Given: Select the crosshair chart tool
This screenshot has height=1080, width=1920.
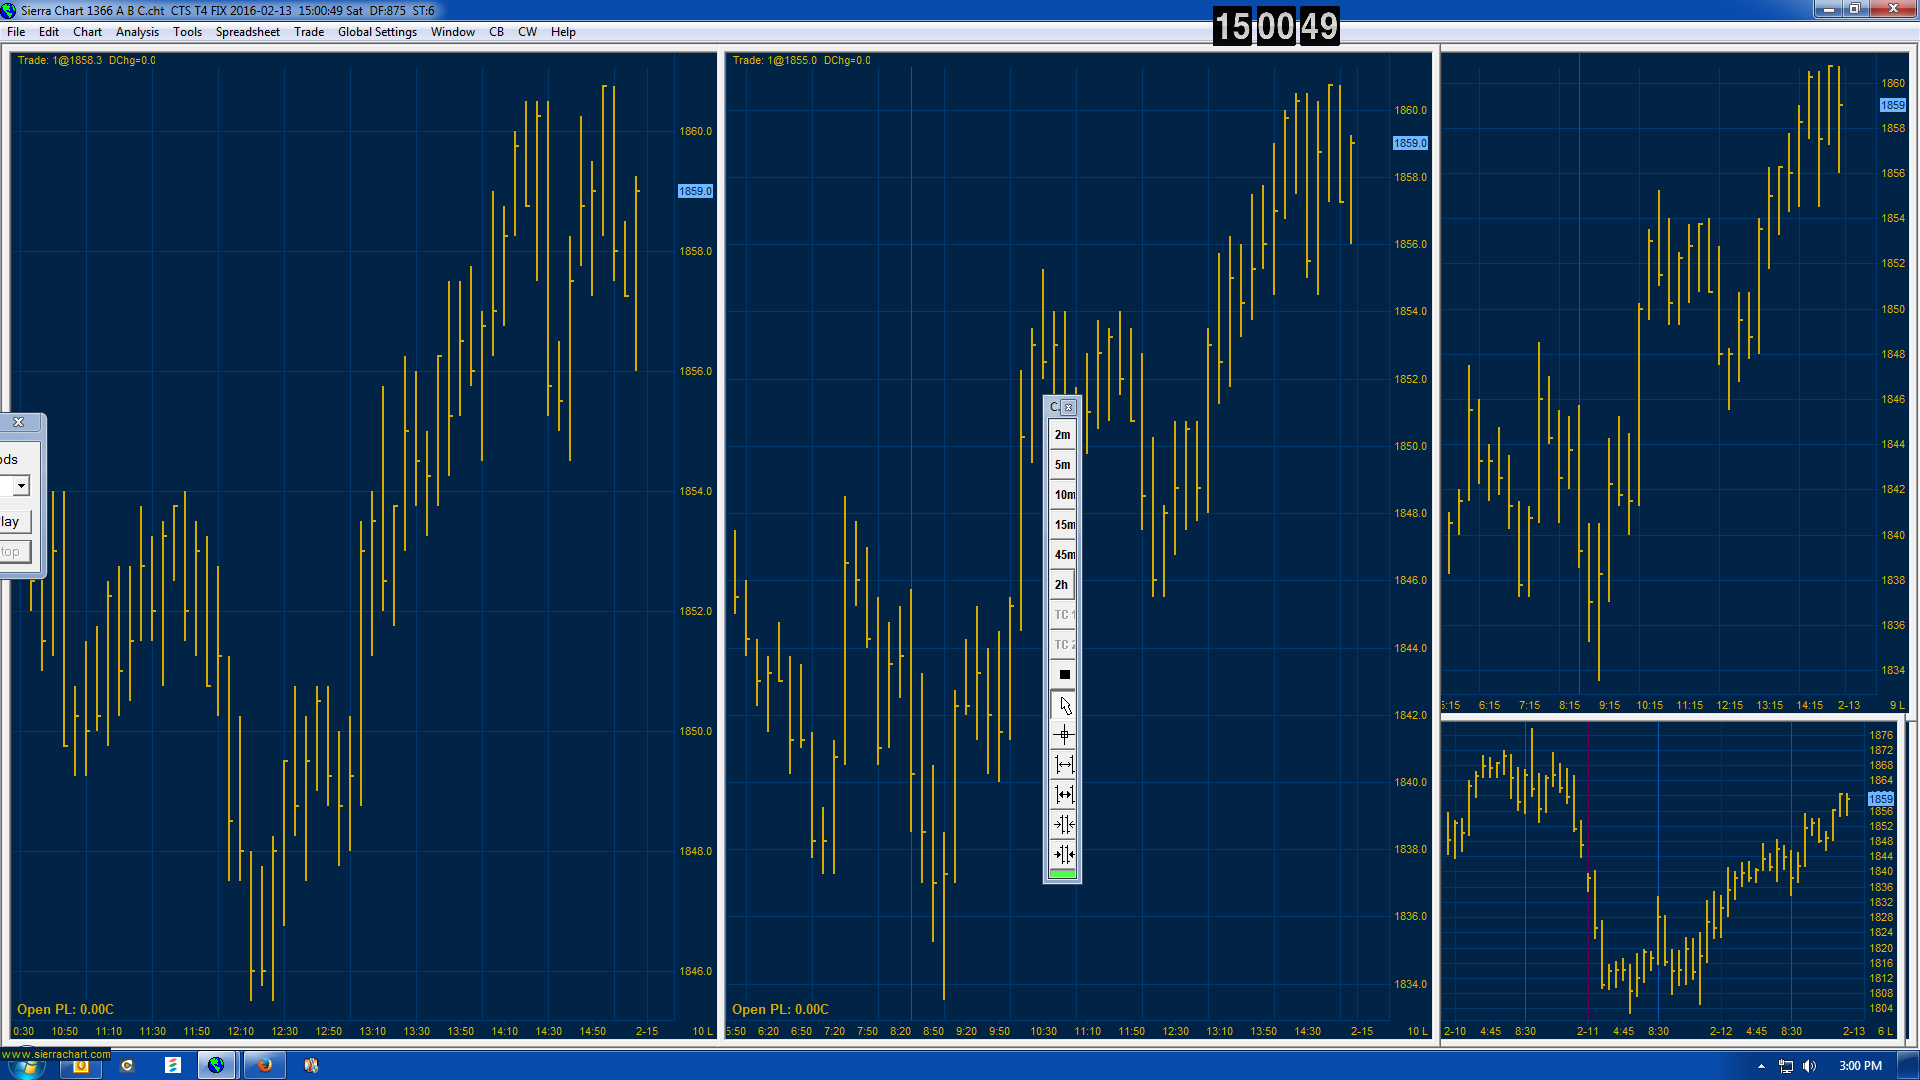Looking at the screenshot, I should click(1063, 735).
